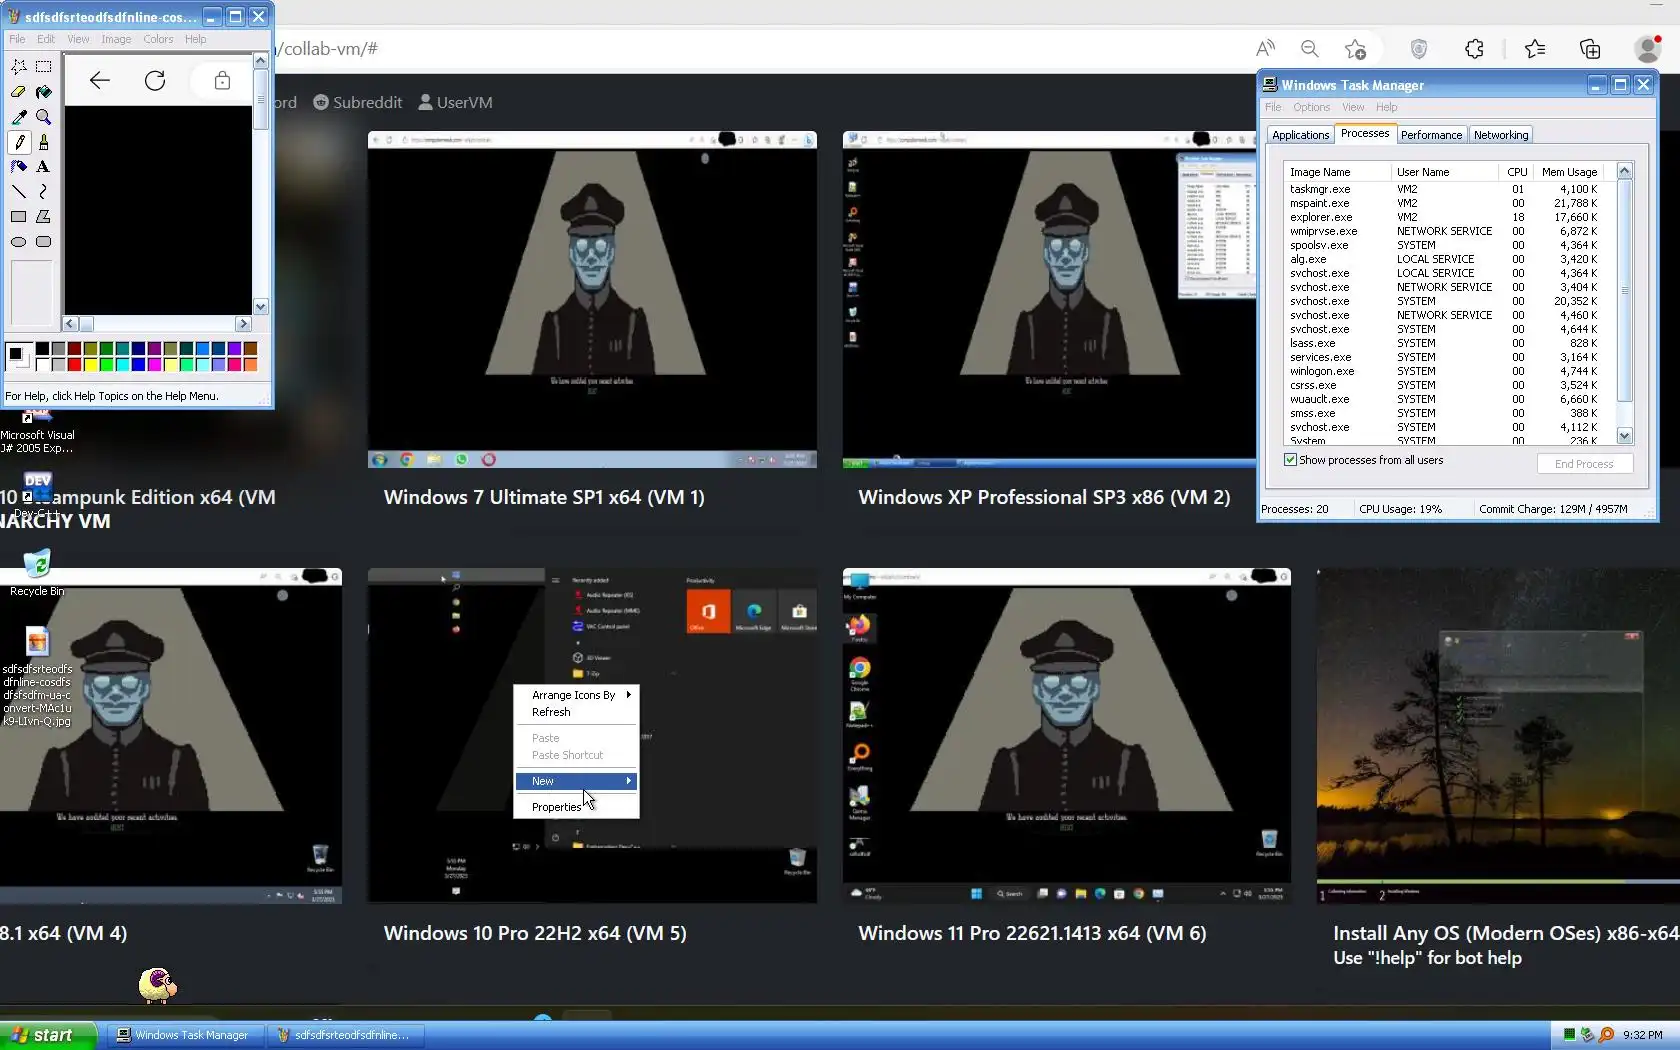Sort processes by Image Name column
Screen dimensions: 1680x1050
click(x=1337, y=172)
